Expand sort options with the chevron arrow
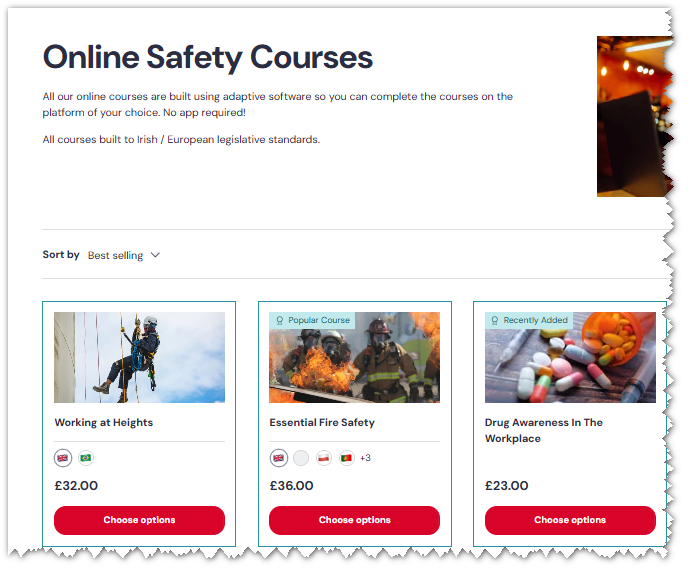 (x=155, y=255)
